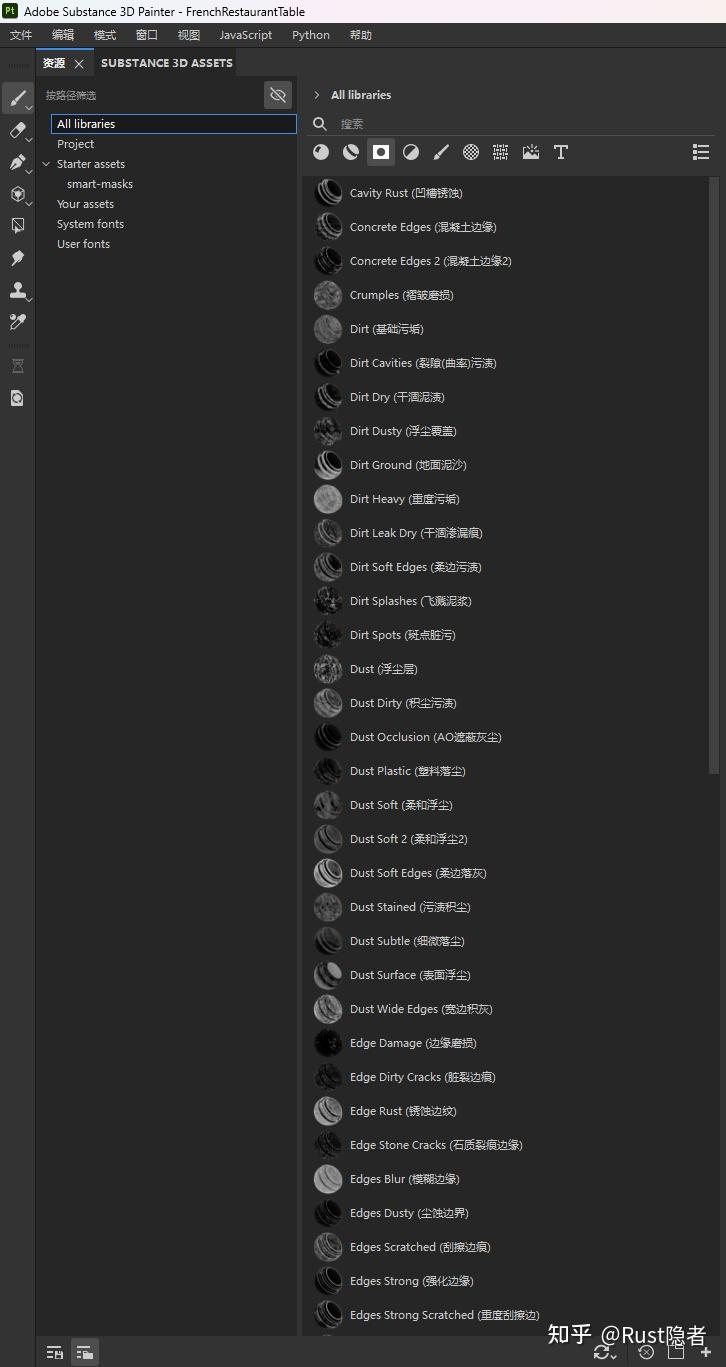Filter assets by Smart Materials icon
The height and width of the screenshot is (1367, 726).
351,152
